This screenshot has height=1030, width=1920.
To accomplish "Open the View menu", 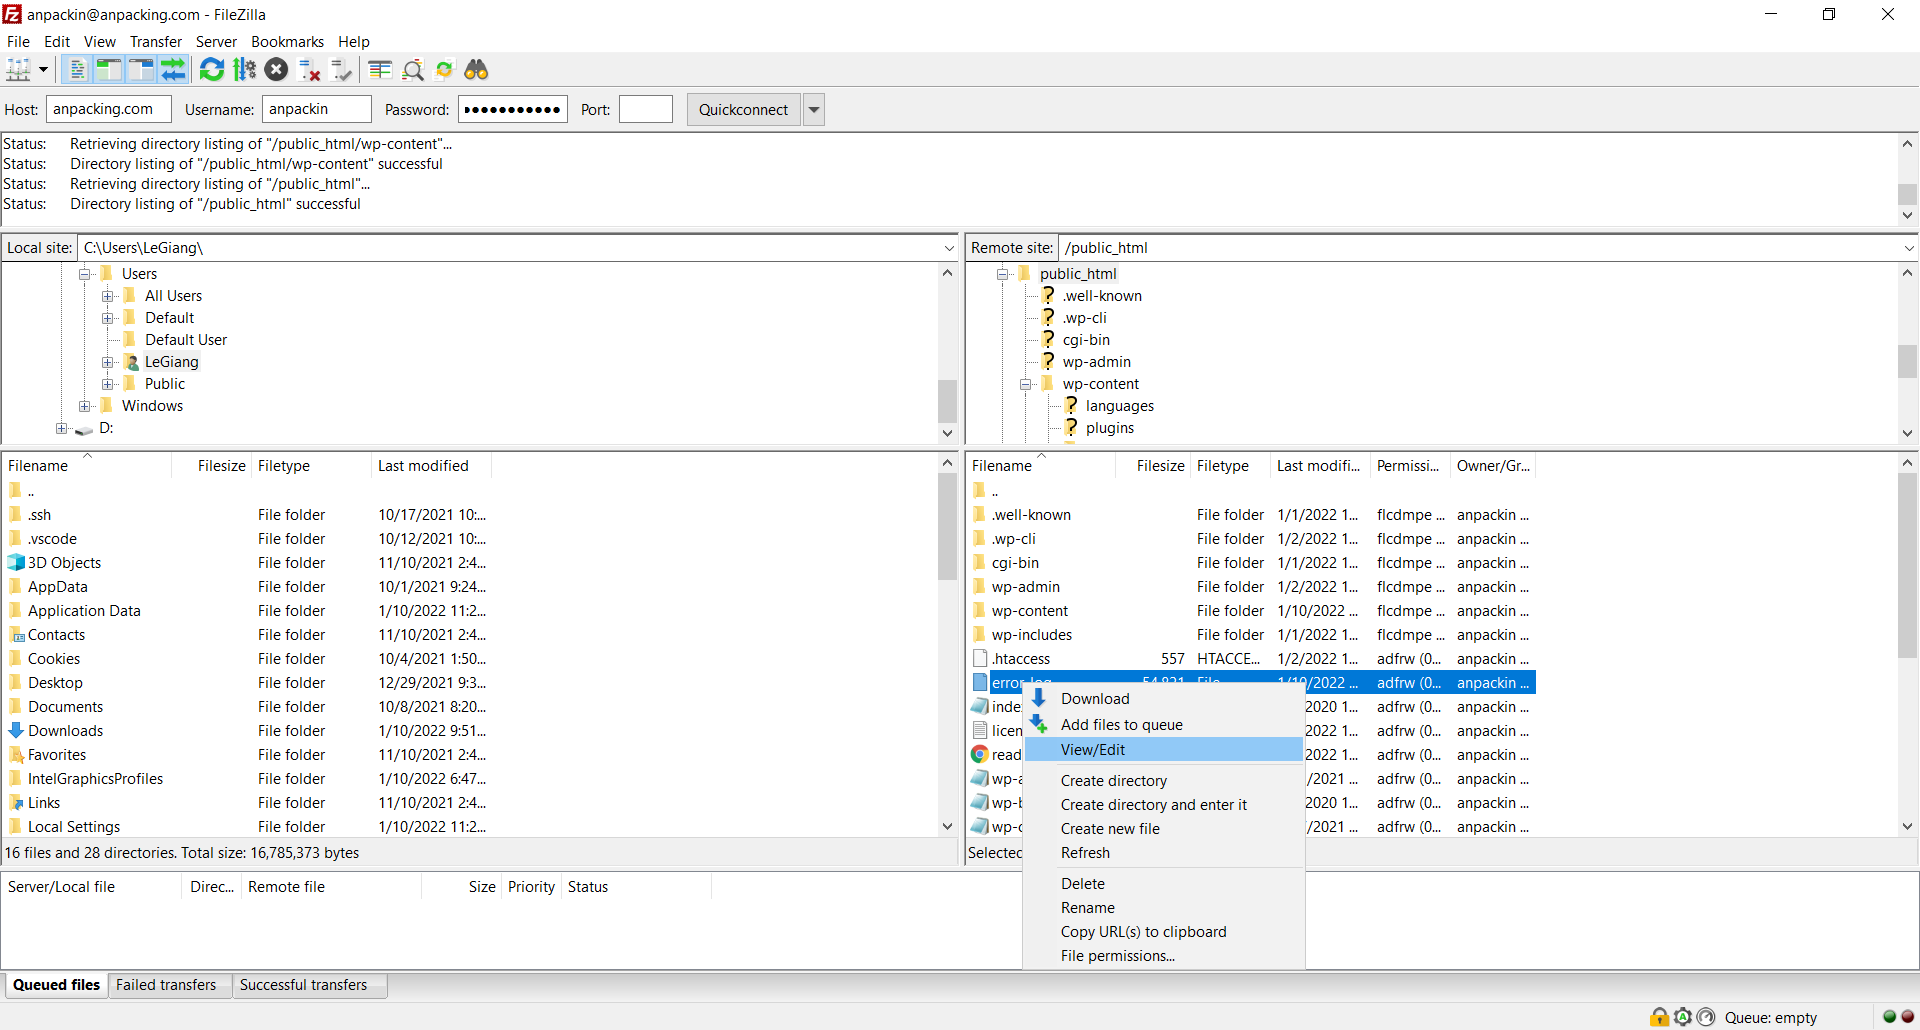I will click(100, 41).
